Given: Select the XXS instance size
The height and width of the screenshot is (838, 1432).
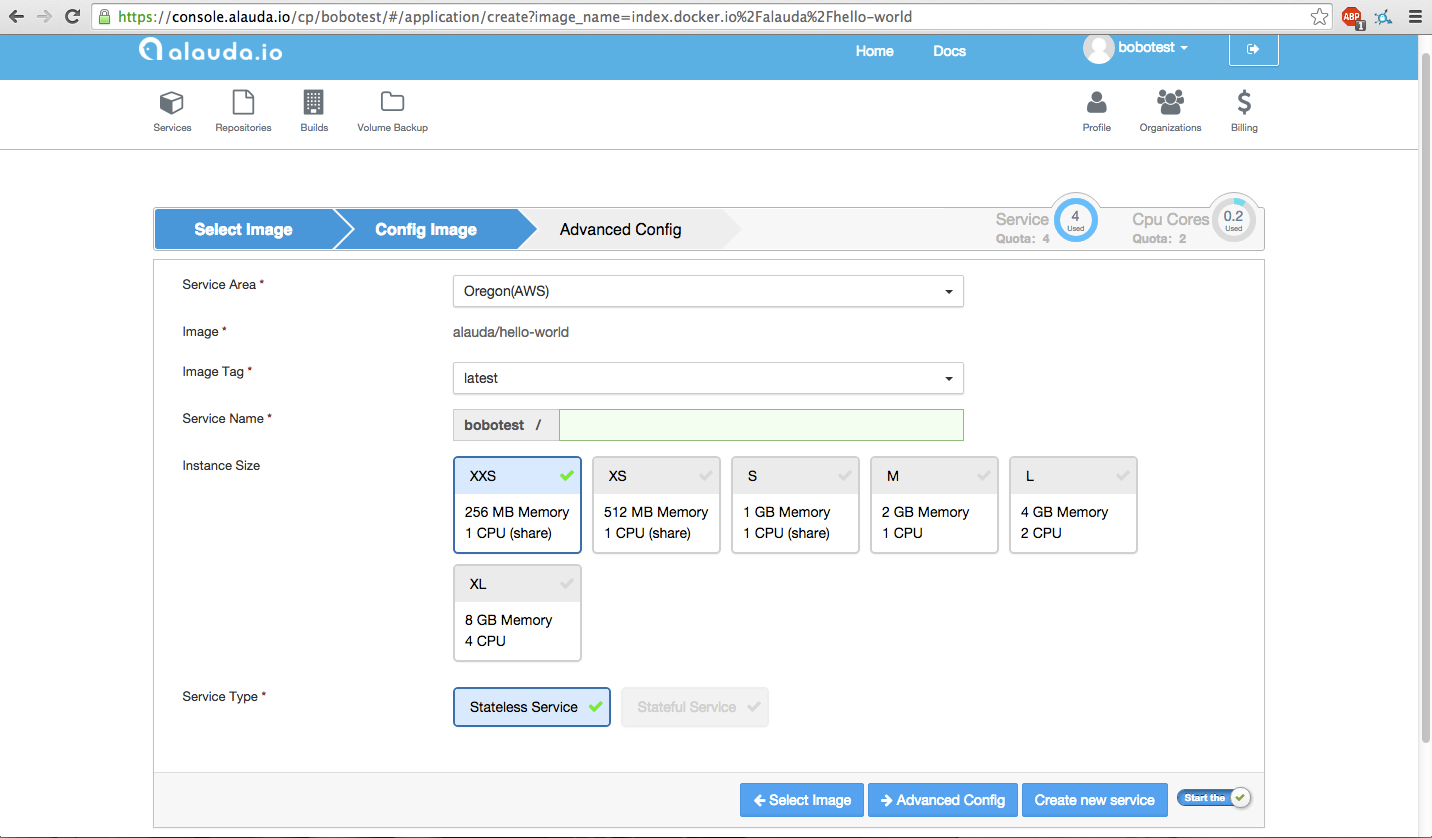Looking at the screenshot, I should 517,505.
